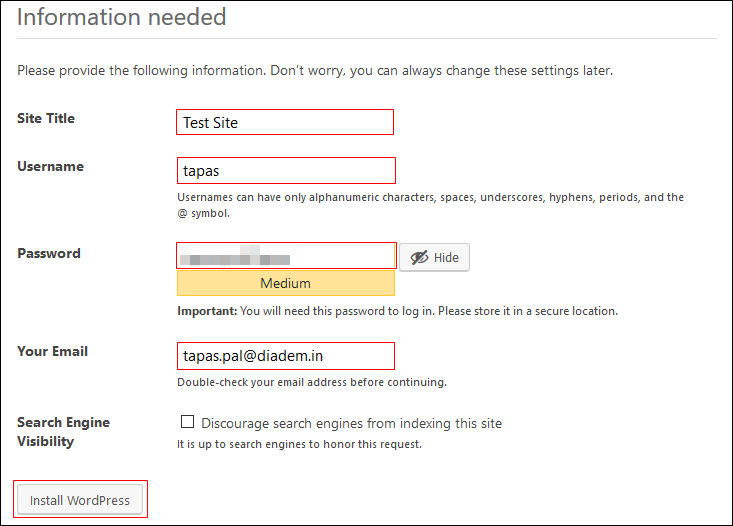Click the Medium password strength bar
The width and height of the screenshot is (733, 526).
tap(285, 283)
